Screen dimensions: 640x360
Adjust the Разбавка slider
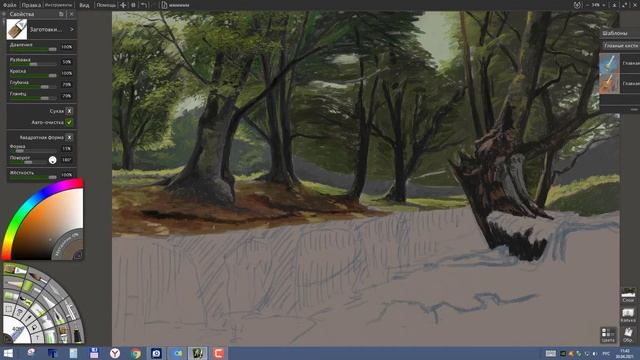[x=33, y=64]
